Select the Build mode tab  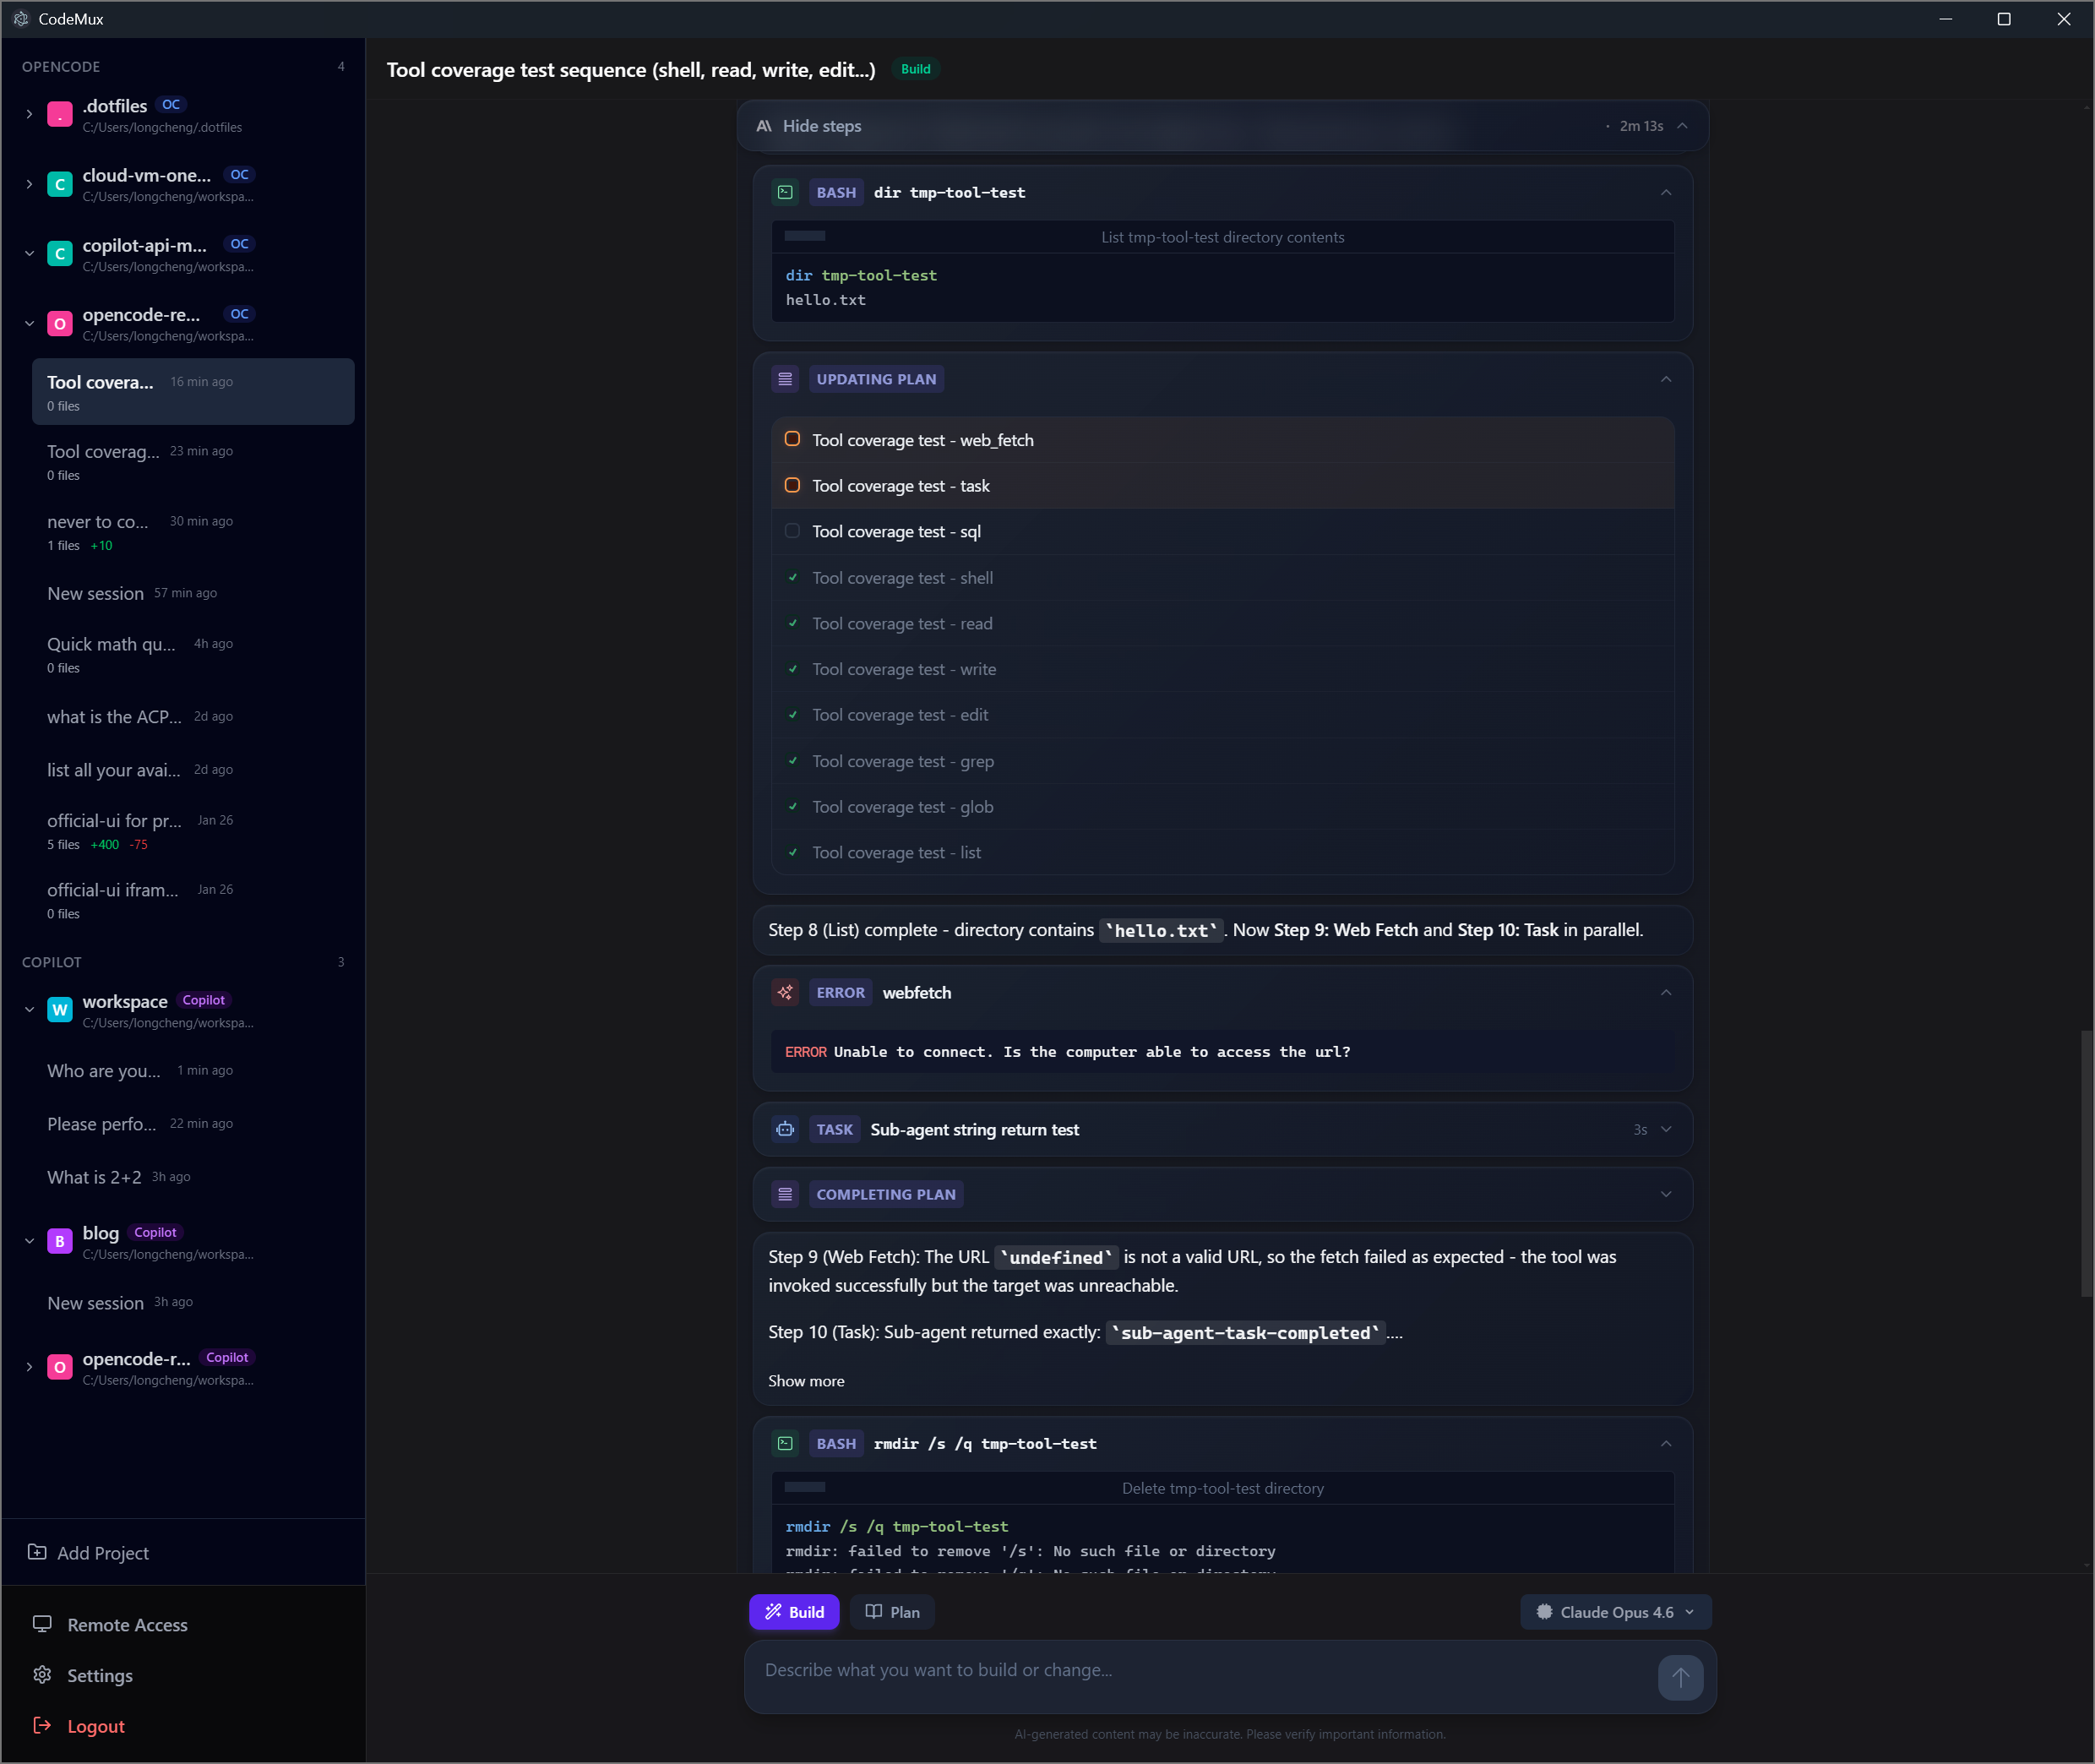tap(794, 1611)
